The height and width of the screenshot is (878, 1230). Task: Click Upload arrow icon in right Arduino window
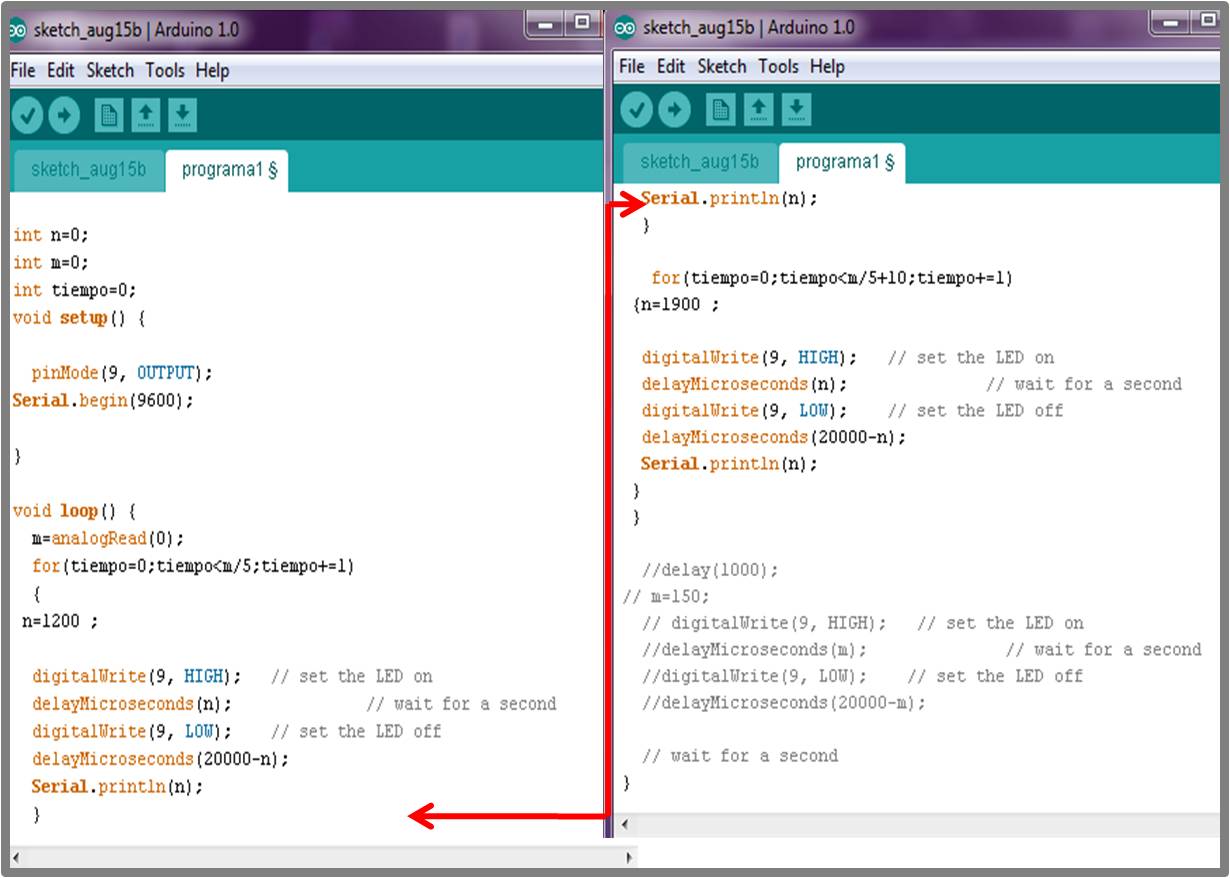pos(674,110)
